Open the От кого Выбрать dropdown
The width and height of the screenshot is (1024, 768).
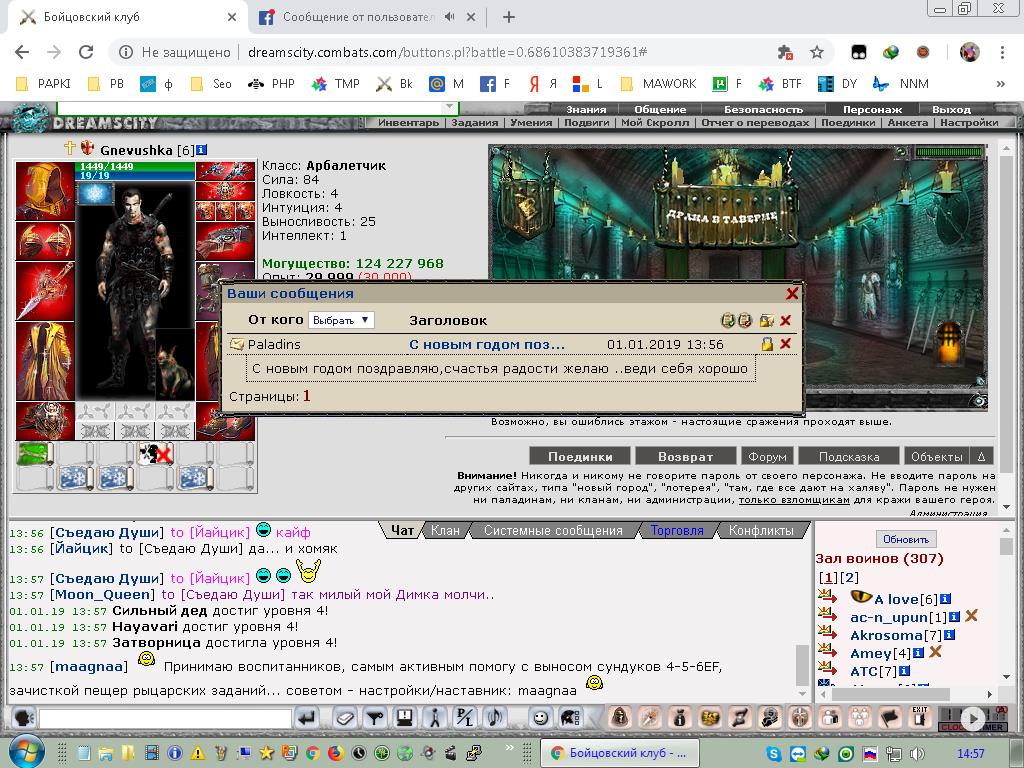pyautogui.click(x=341, y=320)
